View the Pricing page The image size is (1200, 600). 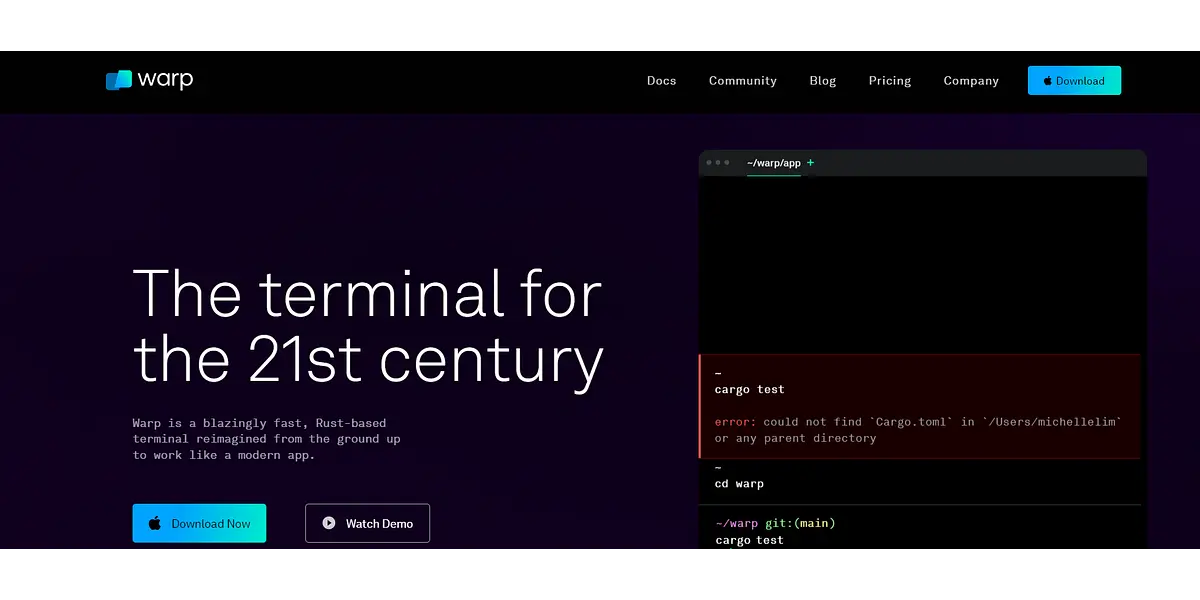tap(889, 81)
